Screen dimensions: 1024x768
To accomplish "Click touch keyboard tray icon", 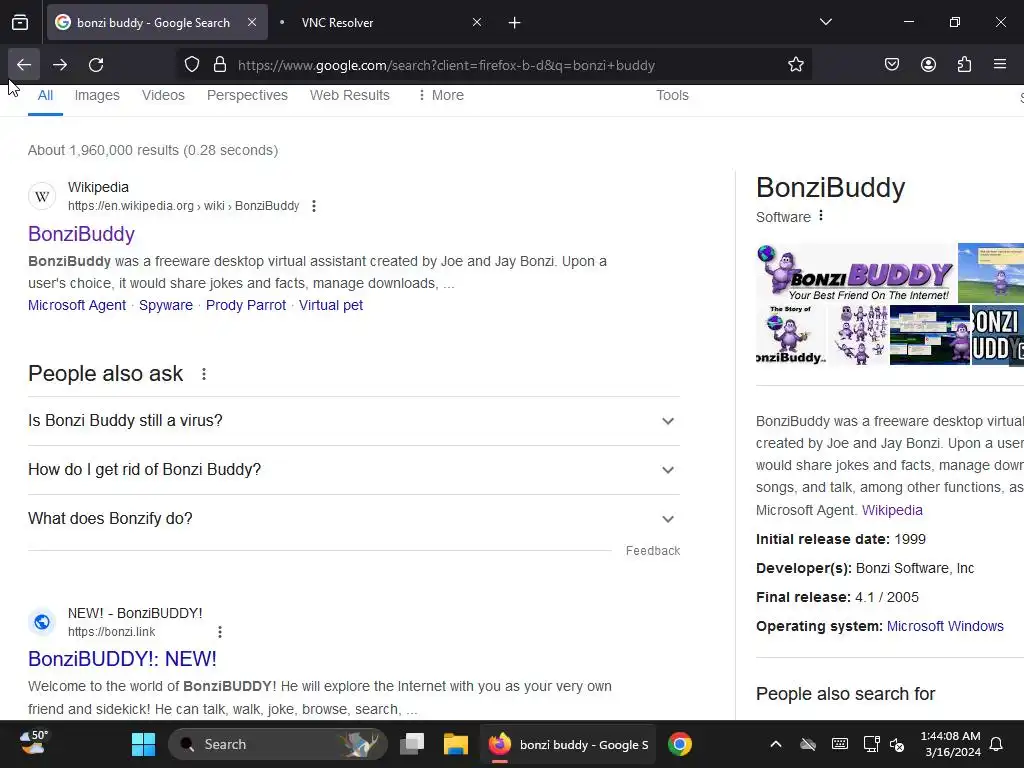I will [840, 744].
